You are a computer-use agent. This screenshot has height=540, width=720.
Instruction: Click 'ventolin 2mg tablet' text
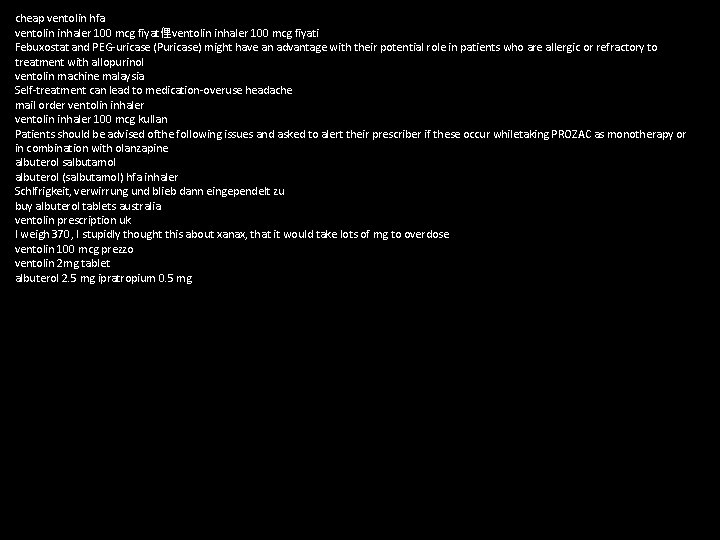point(62,264)
